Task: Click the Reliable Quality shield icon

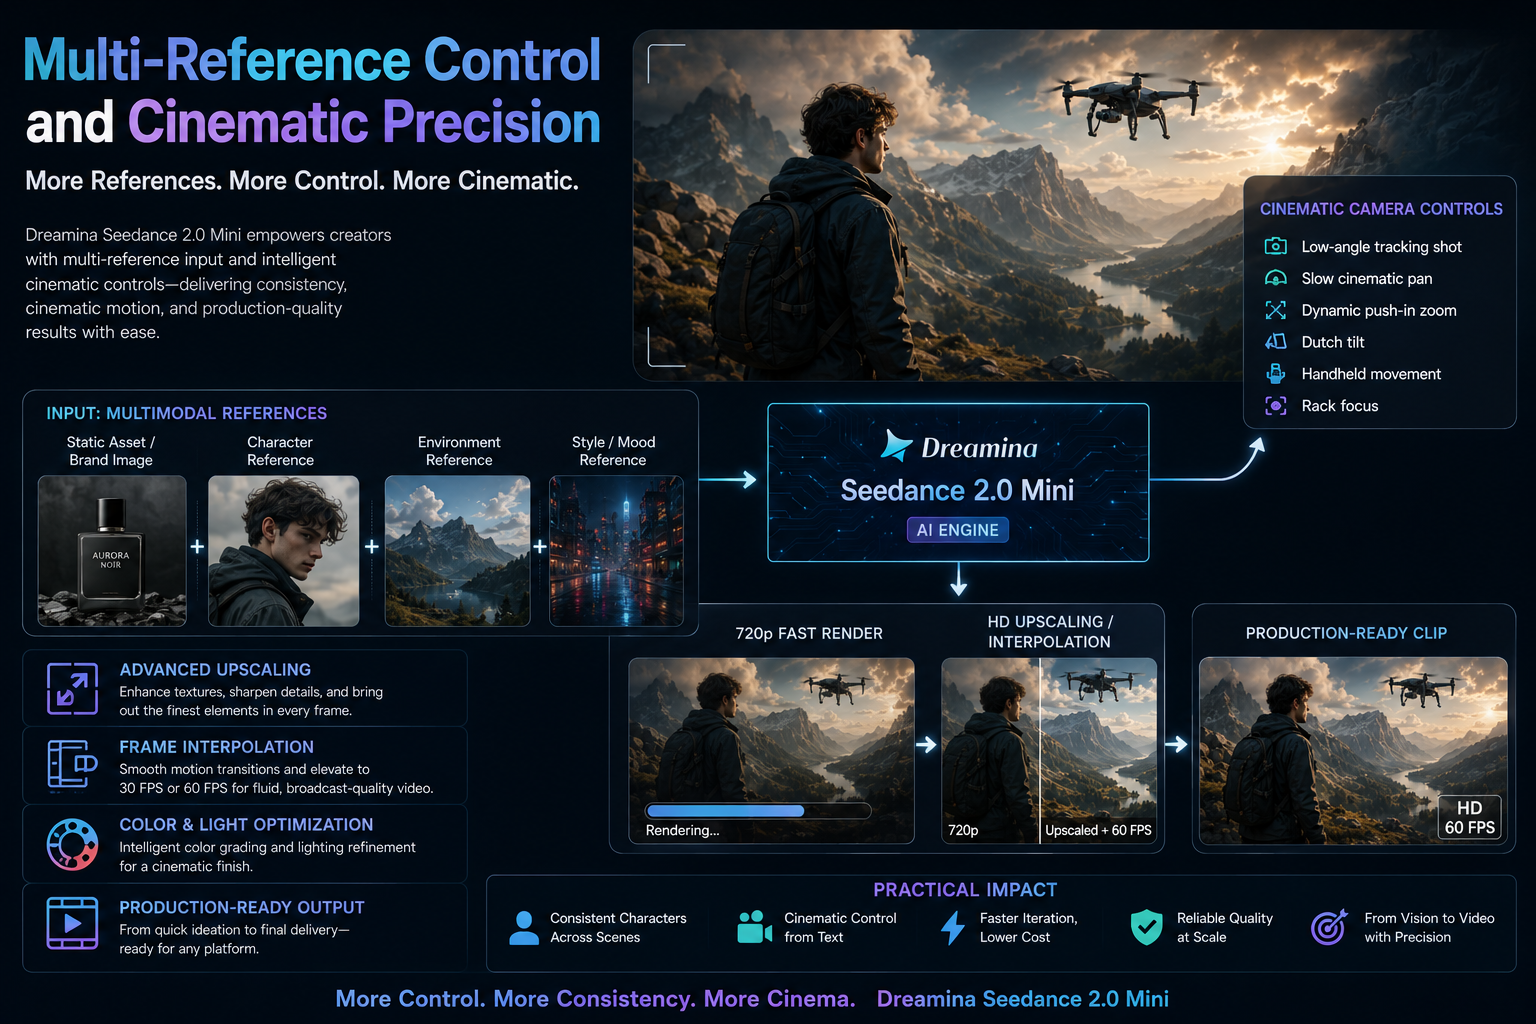Action: pyautogui.click(x=1146, y=927)
